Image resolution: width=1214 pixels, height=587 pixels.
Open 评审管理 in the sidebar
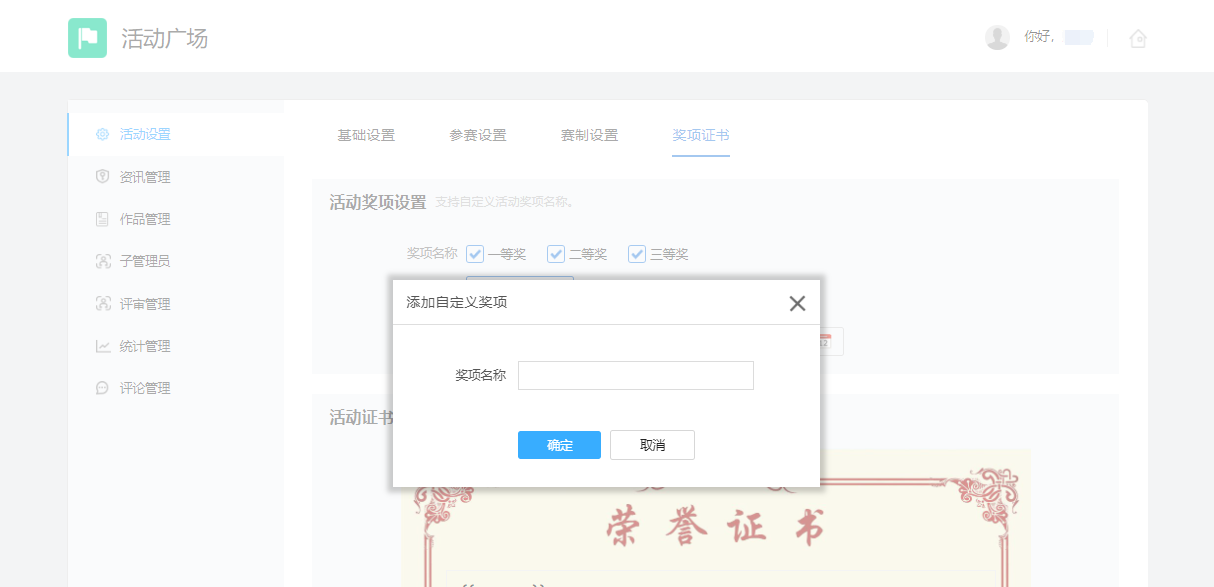(144, 304)
